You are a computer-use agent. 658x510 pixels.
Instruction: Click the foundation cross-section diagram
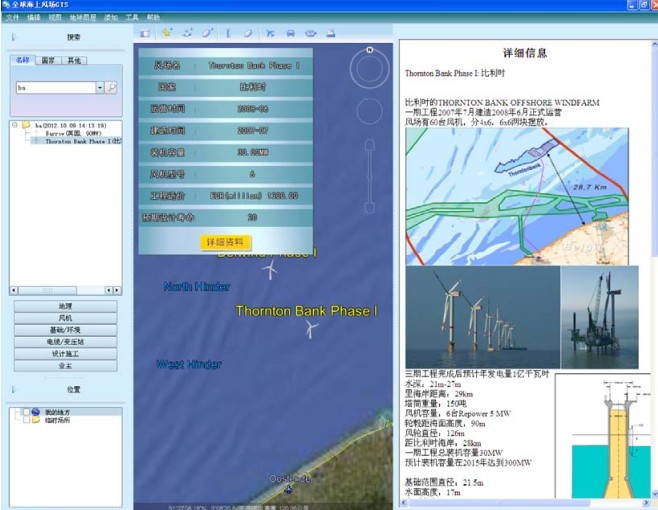point(603,436)
